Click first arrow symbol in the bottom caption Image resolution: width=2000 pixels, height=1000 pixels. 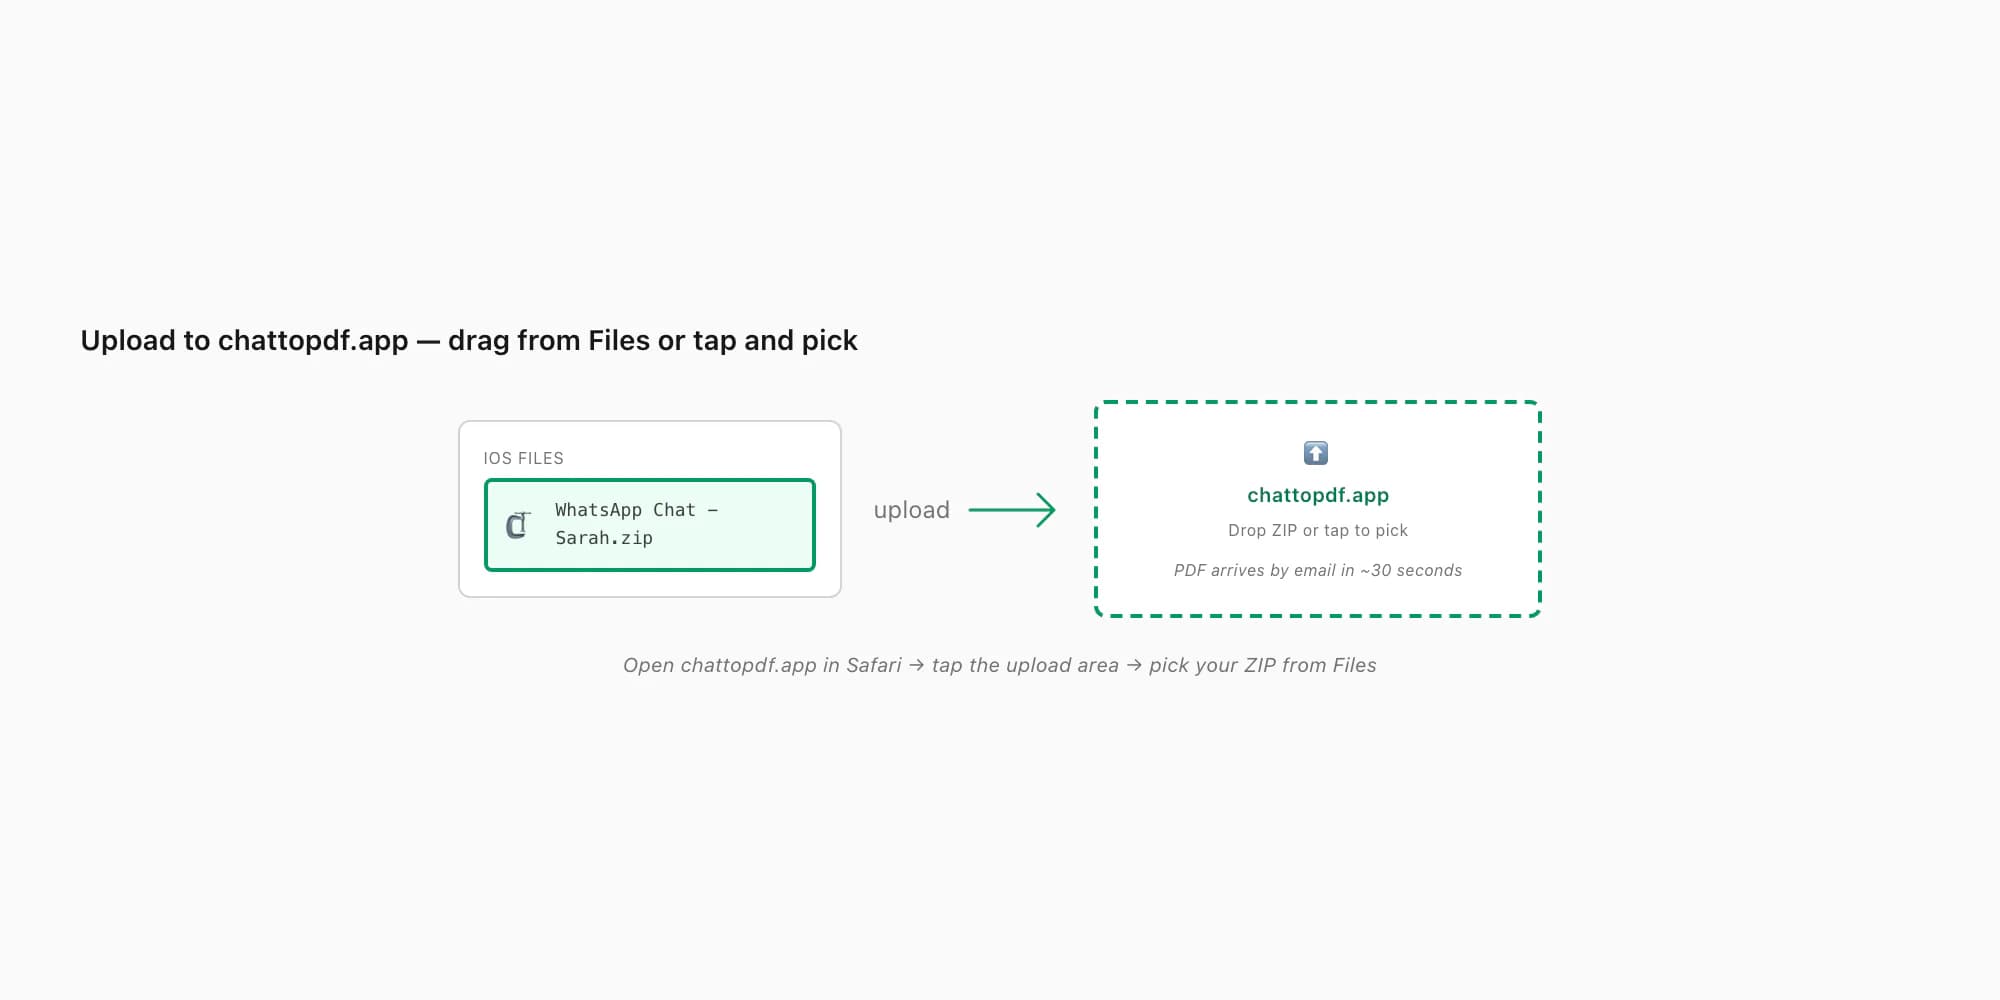tap(916, 665)
